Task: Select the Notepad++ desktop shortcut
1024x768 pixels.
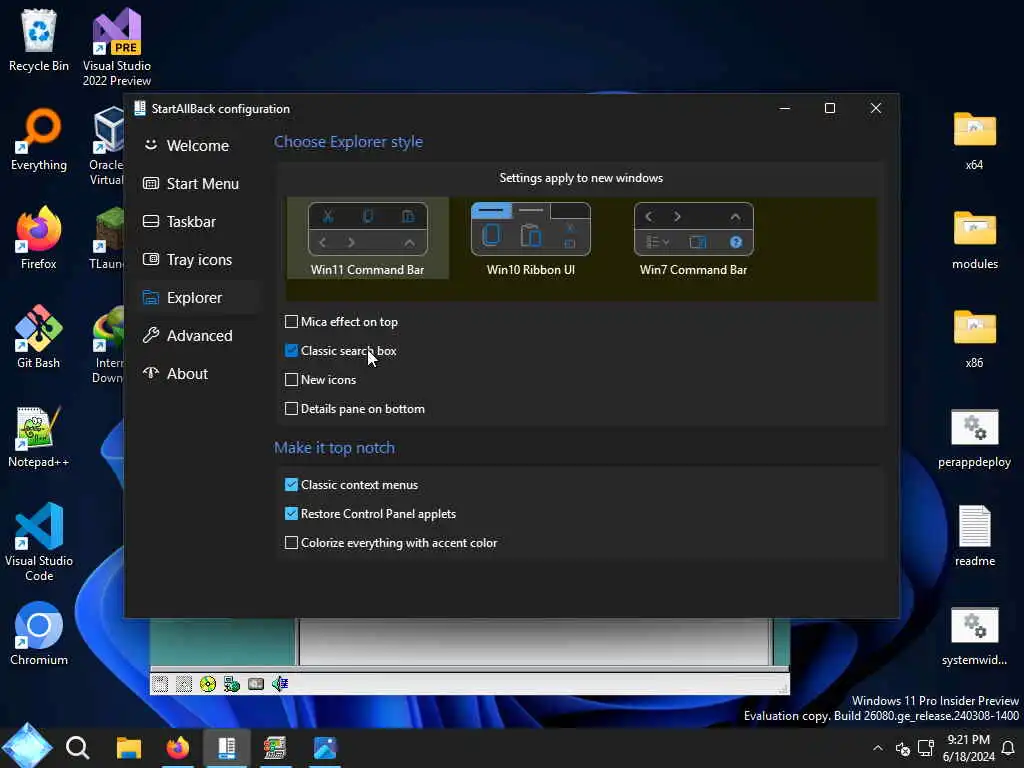Action: [39, 436]
